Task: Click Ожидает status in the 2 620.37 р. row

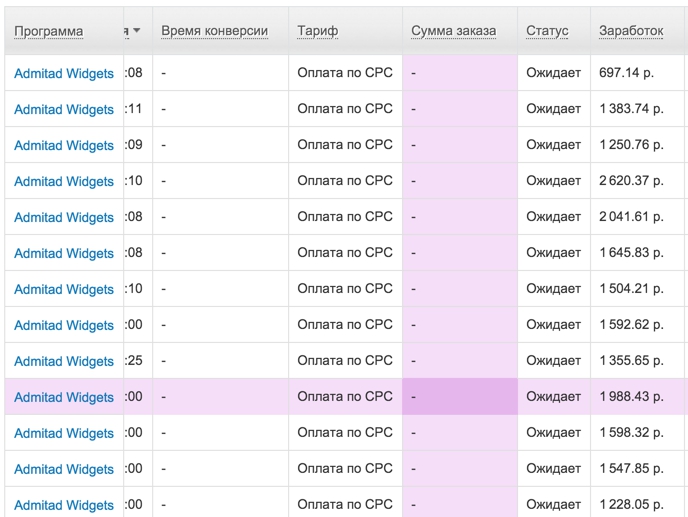Action: 553,181
